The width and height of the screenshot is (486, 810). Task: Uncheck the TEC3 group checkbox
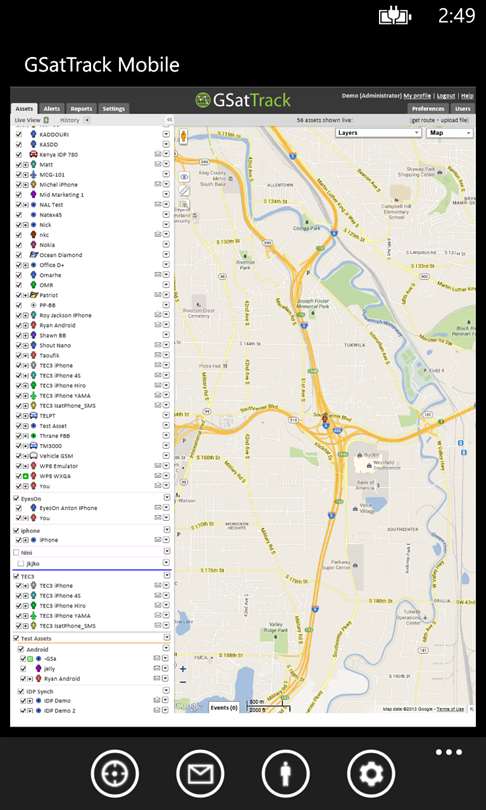tap(16, 575)
